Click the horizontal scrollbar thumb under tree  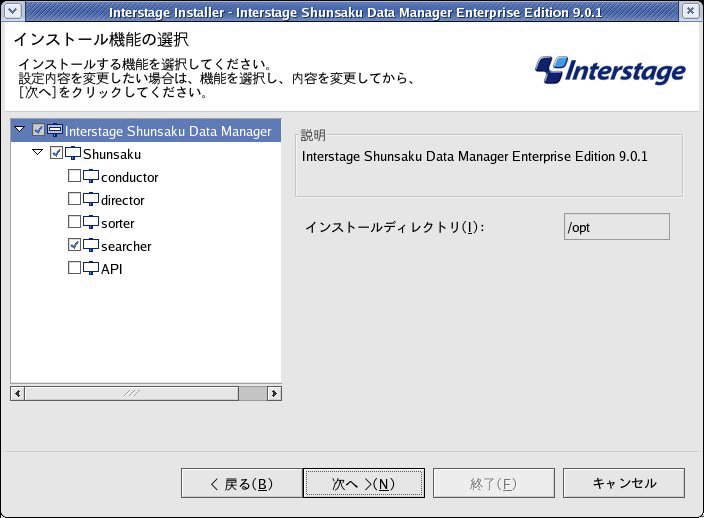pos(132,394)
